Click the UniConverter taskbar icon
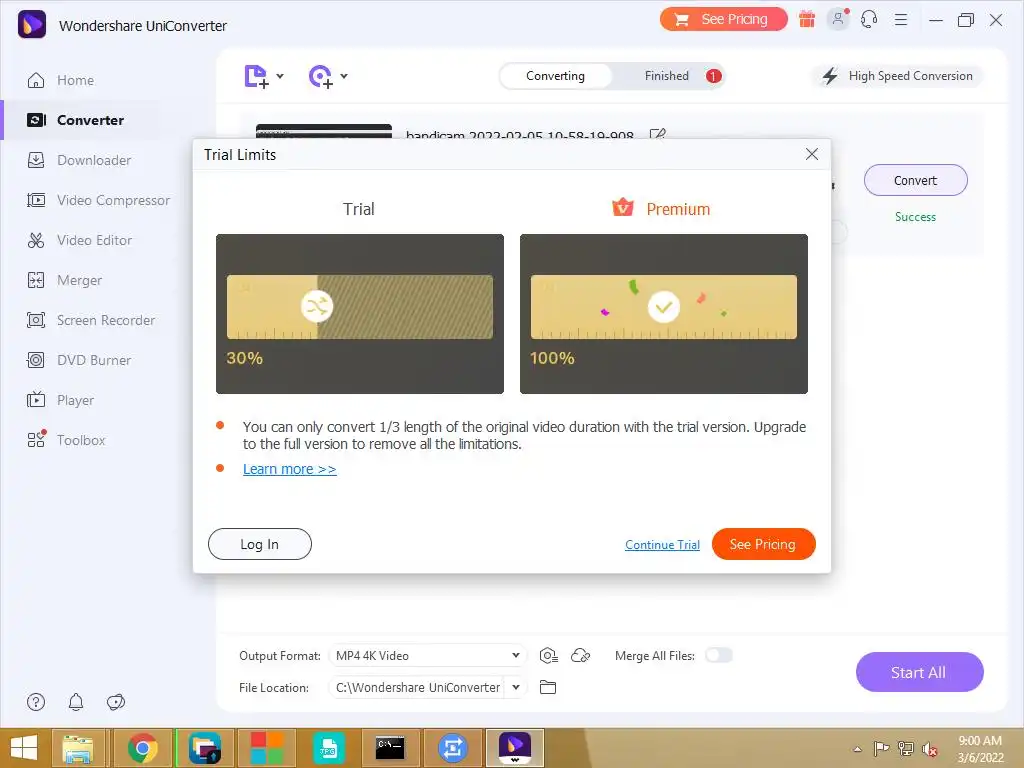Viewport: 1024px width, 768px height. click(515, 748)
